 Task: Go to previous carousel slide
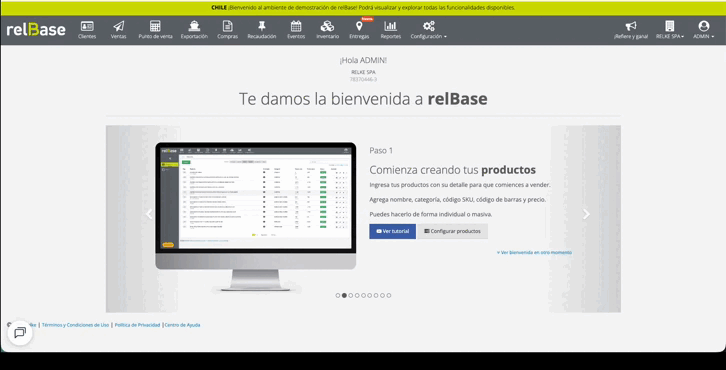point(149,214)
